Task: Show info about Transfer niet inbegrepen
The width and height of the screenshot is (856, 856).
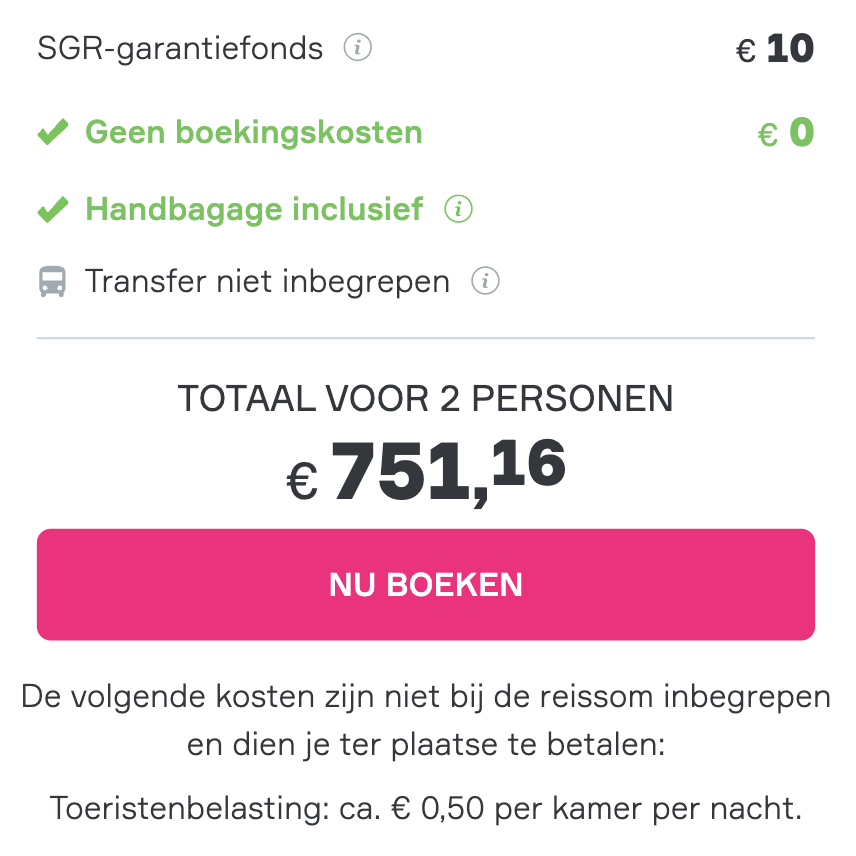Action: 485,281
